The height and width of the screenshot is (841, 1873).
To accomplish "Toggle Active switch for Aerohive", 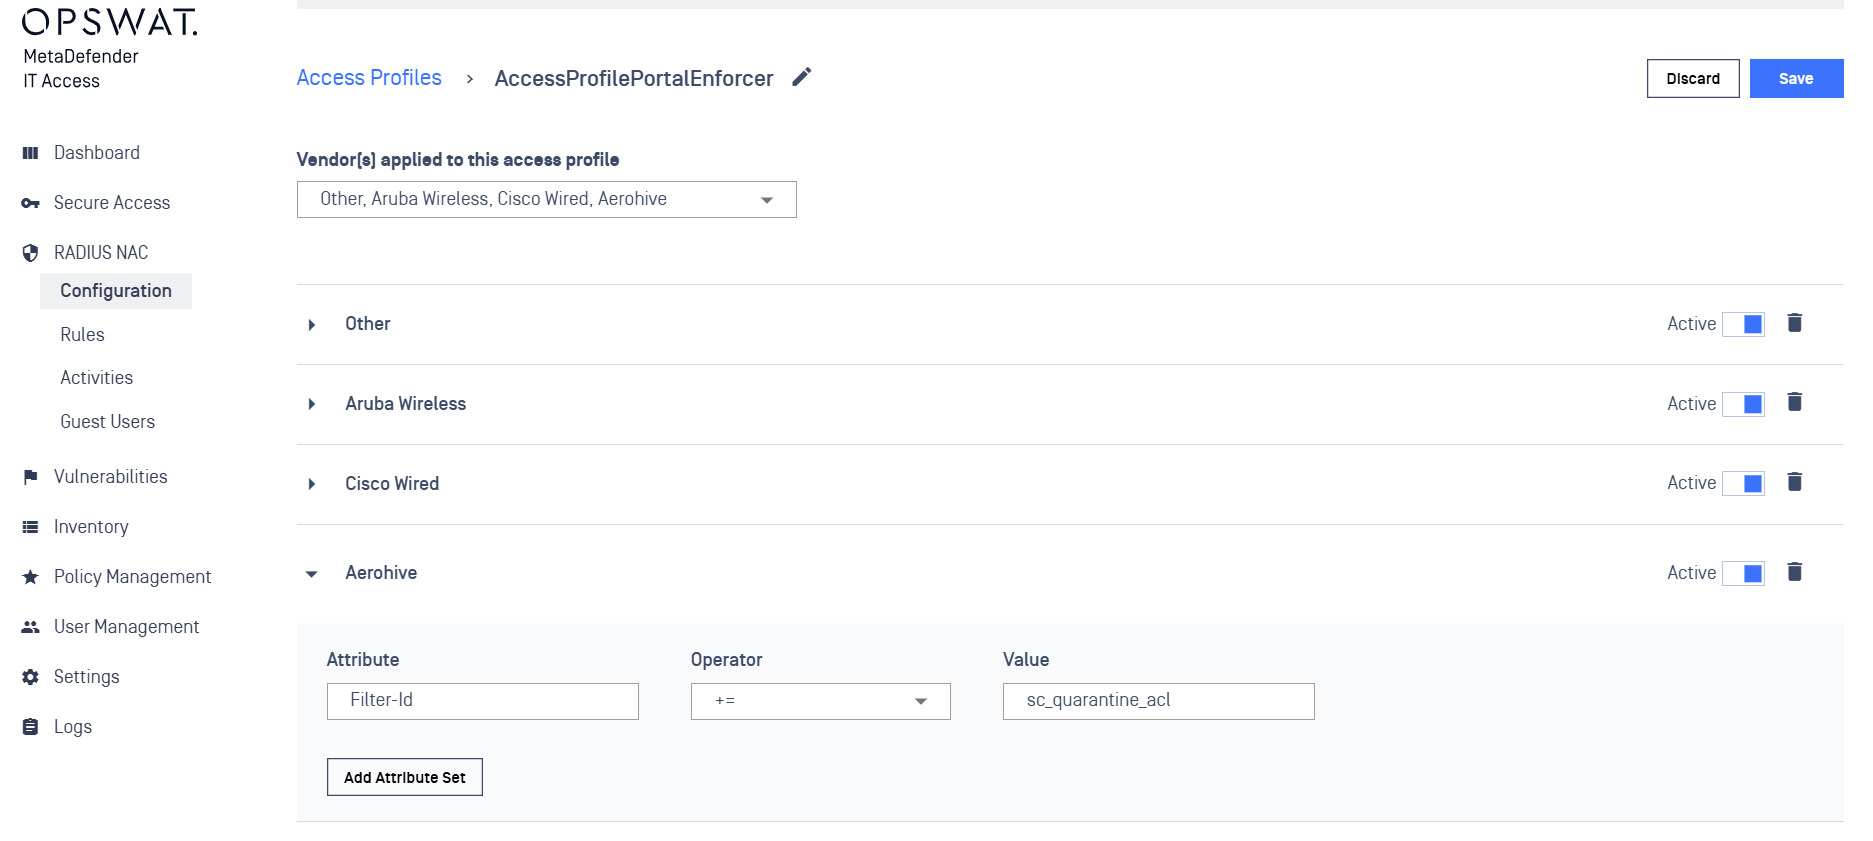I will pos(1743,573).
